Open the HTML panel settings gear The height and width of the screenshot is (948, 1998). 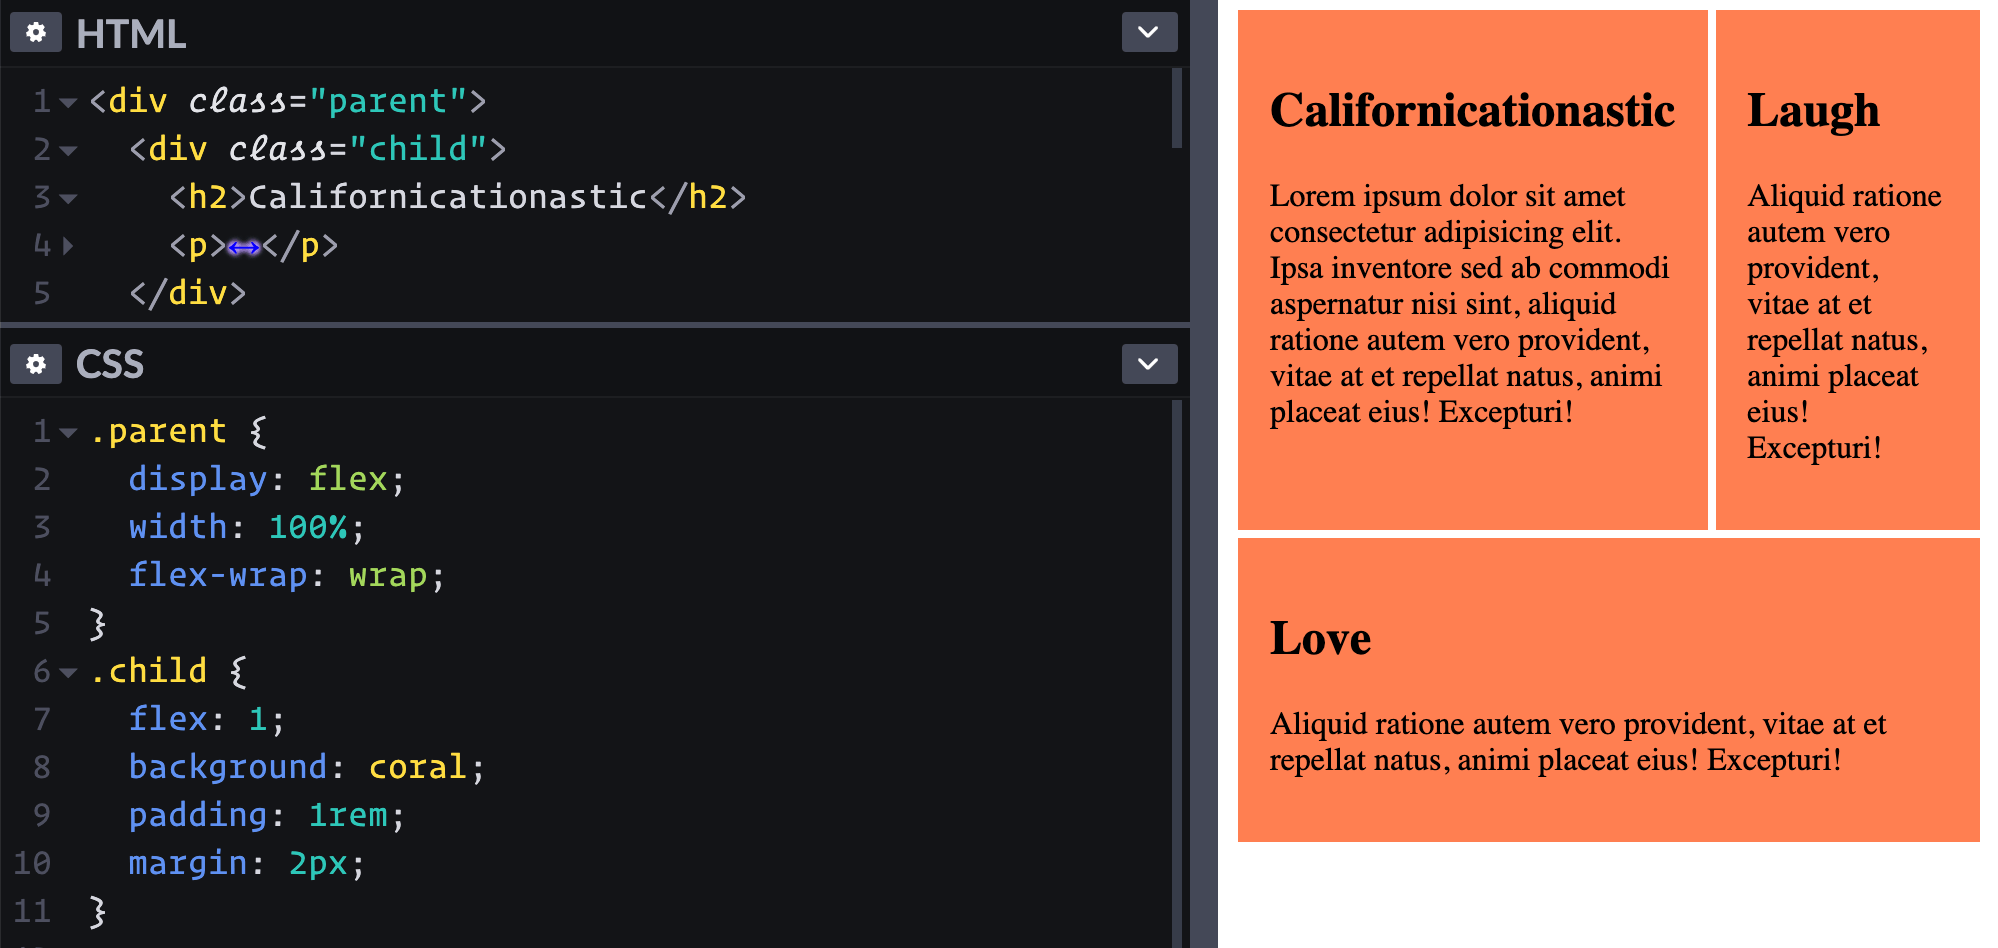(x=36, y=32)
